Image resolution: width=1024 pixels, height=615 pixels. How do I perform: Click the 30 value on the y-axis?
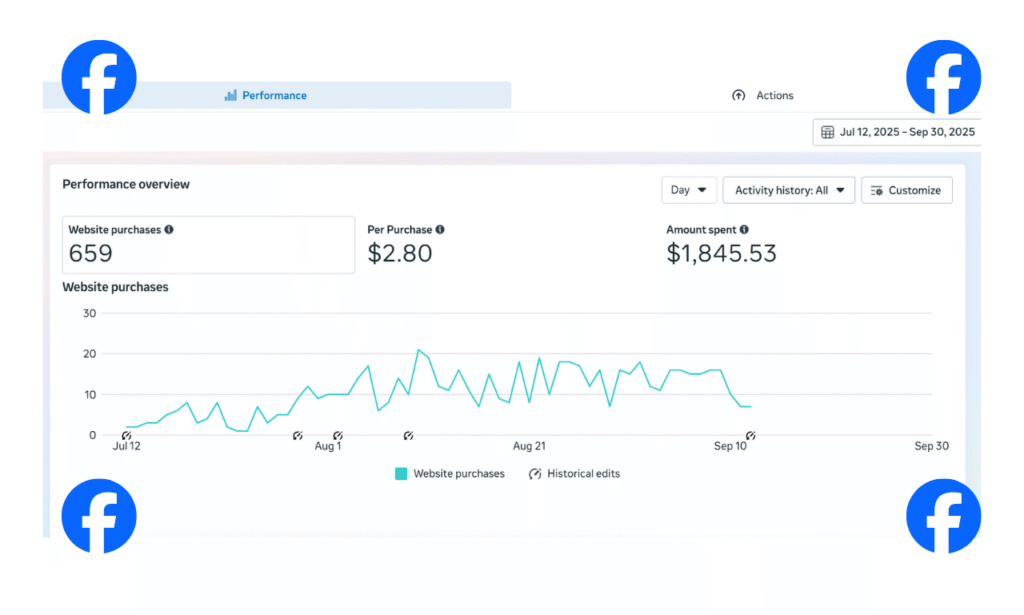pos(89,313)
